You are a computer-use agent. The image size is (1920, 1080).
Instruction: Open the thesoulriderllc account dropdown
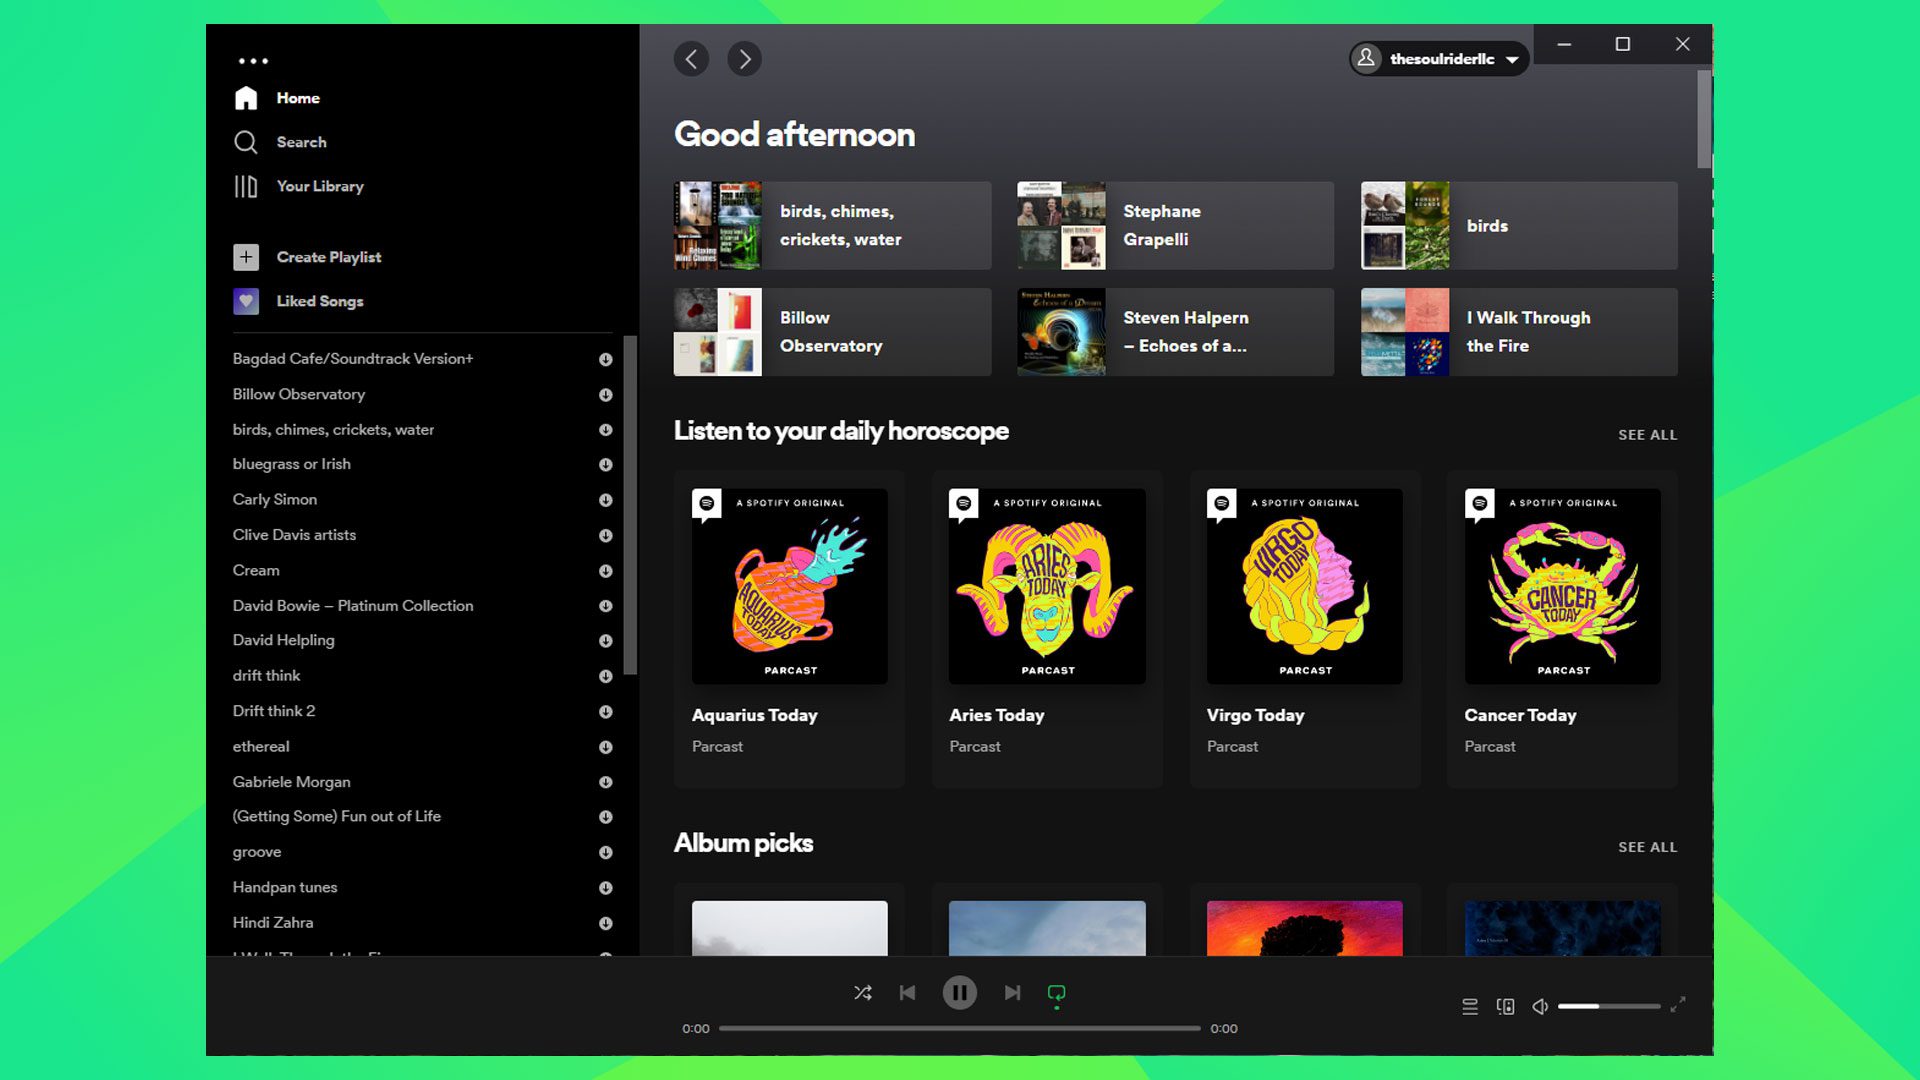[x=1439, y=59]
